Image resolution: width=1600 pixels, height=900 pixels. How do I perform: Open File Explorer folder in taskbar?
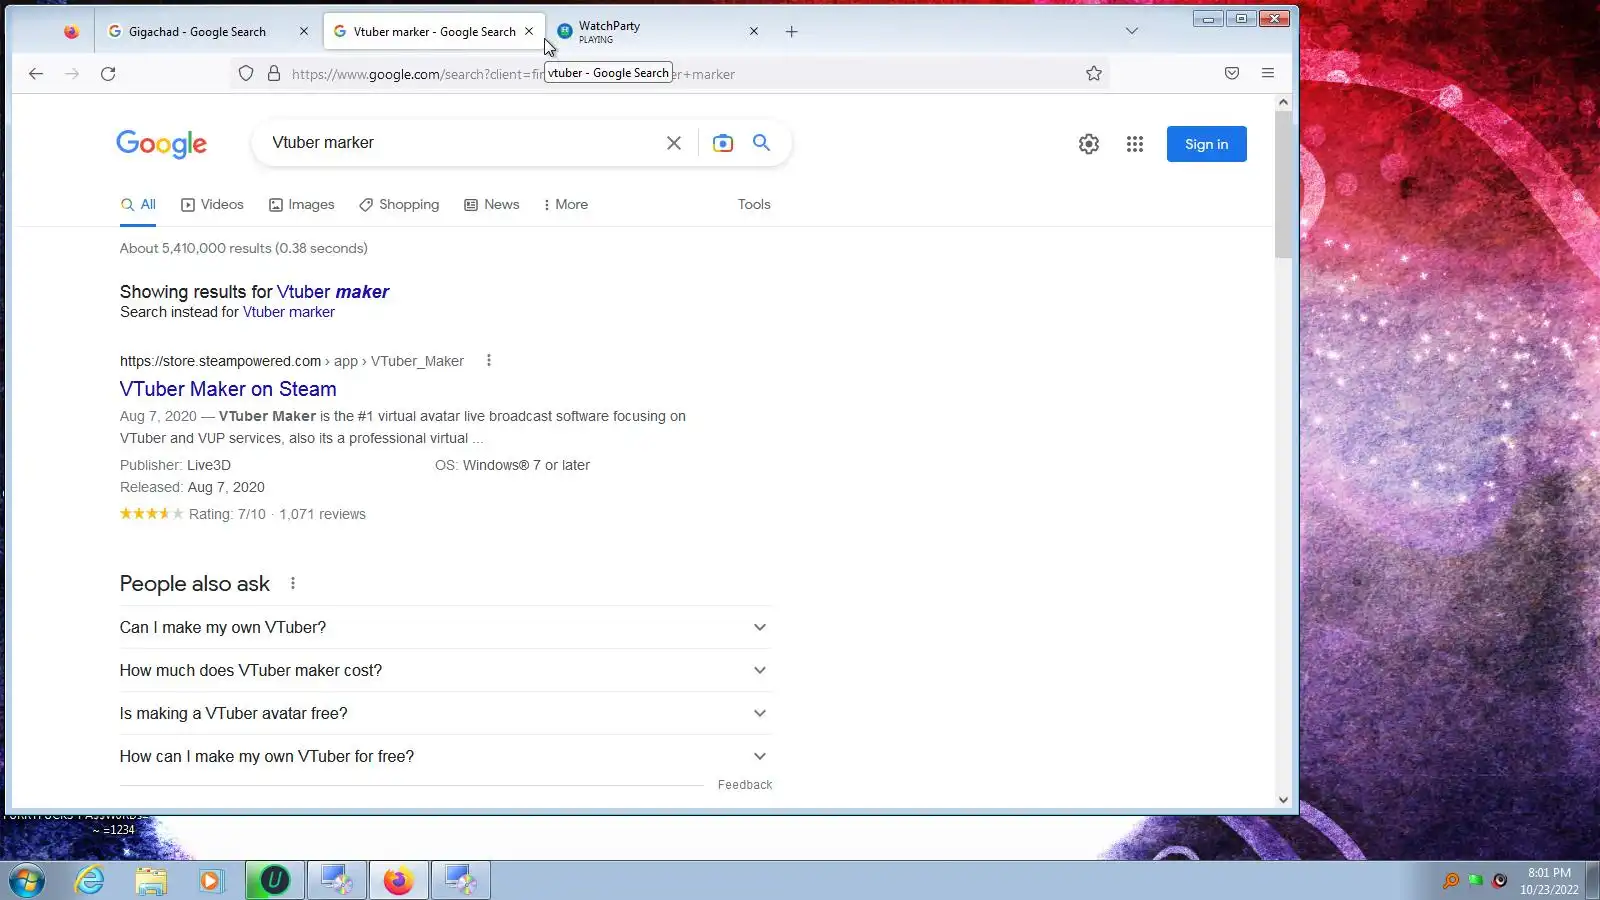(x=151, y=880)
